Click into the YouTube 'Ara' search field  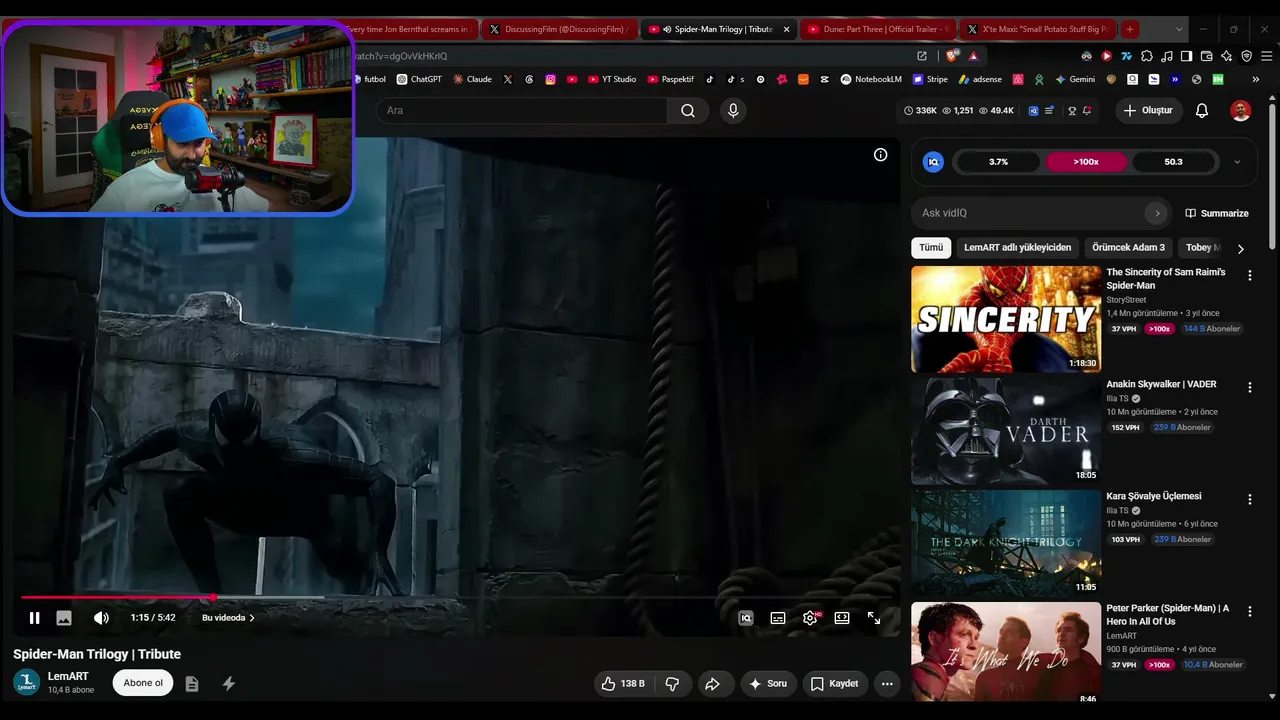[521, 111]
